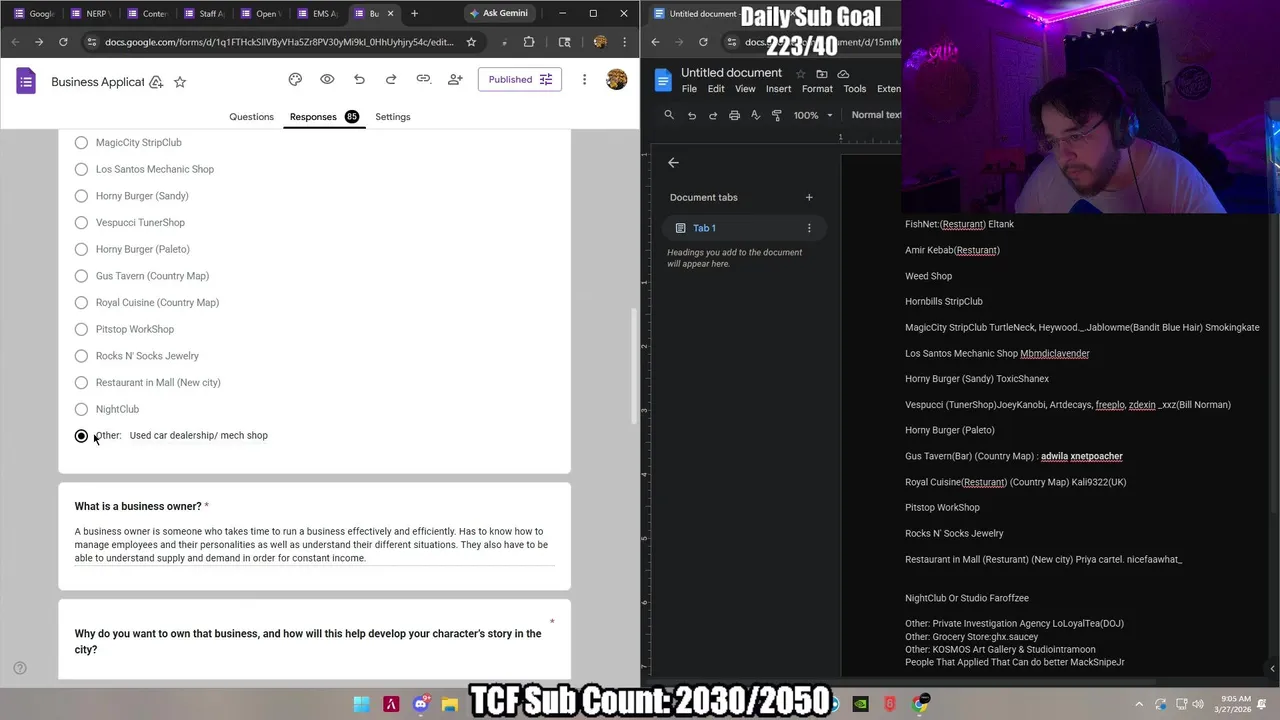Open the Published settings dropdown button

519,79
